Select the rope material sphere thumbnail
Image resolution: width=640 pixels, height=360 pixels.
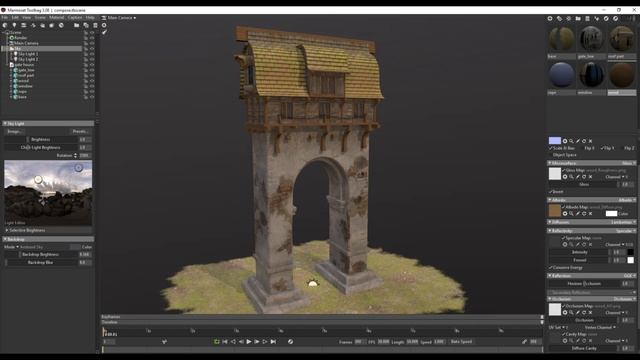[562, 75]
